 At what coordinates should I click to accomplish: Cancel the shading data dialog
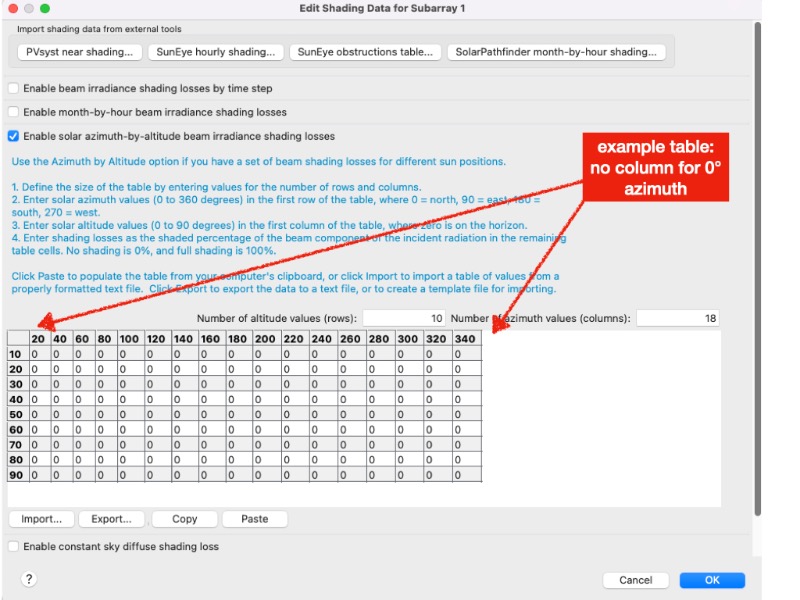[x=636, y=580]
